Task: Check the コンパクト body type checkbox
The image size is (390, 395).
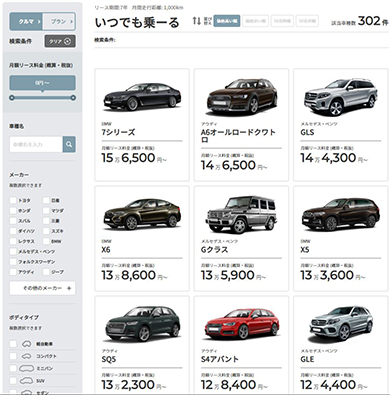Action: tap(13, 356)
